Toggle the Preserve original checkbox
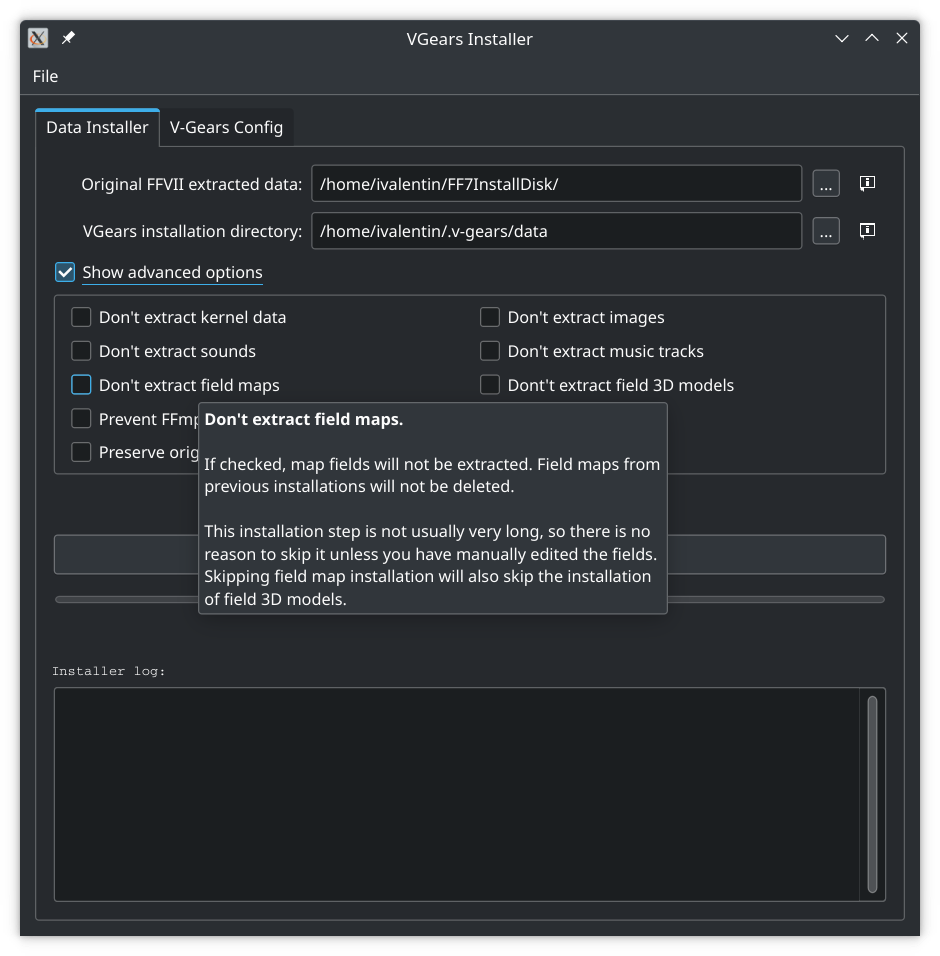Viewport: 940px width, 956px height. tap(81, 452)
